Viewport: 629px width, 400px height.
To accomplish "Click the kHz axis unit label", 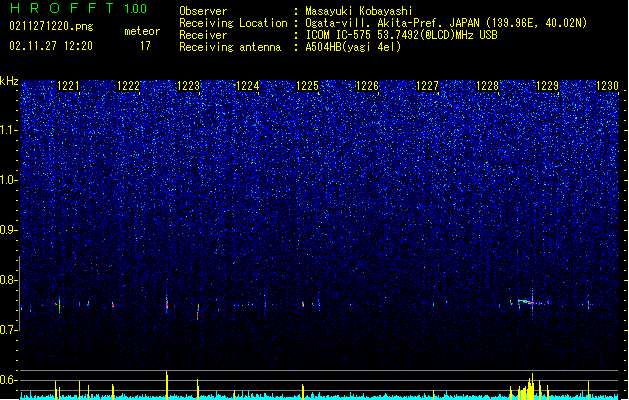I will 9,81.
